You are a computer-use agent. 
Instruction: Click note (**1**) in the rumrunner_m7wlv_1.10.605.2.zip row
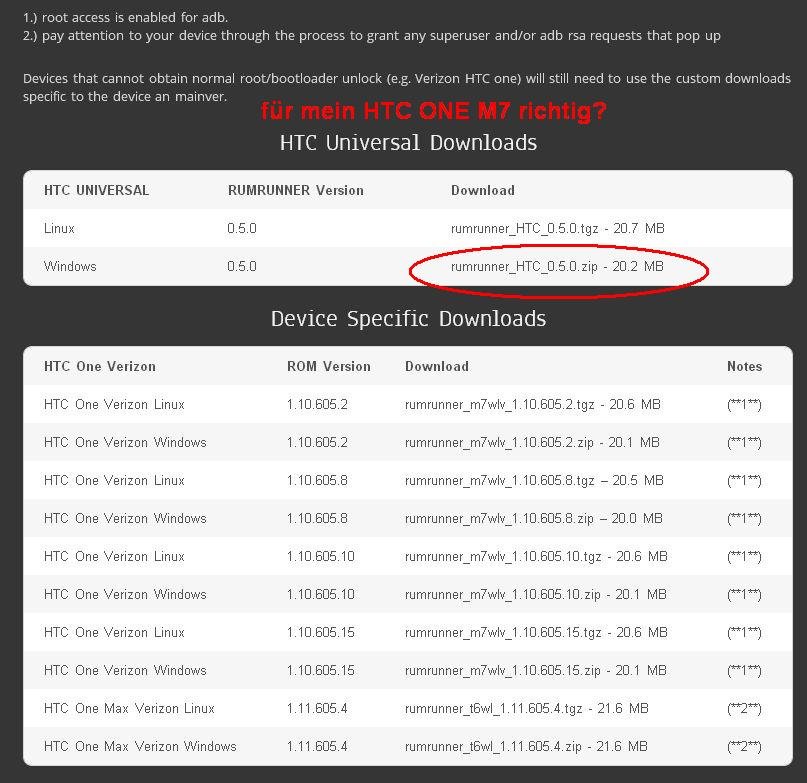tap(744, 443)
